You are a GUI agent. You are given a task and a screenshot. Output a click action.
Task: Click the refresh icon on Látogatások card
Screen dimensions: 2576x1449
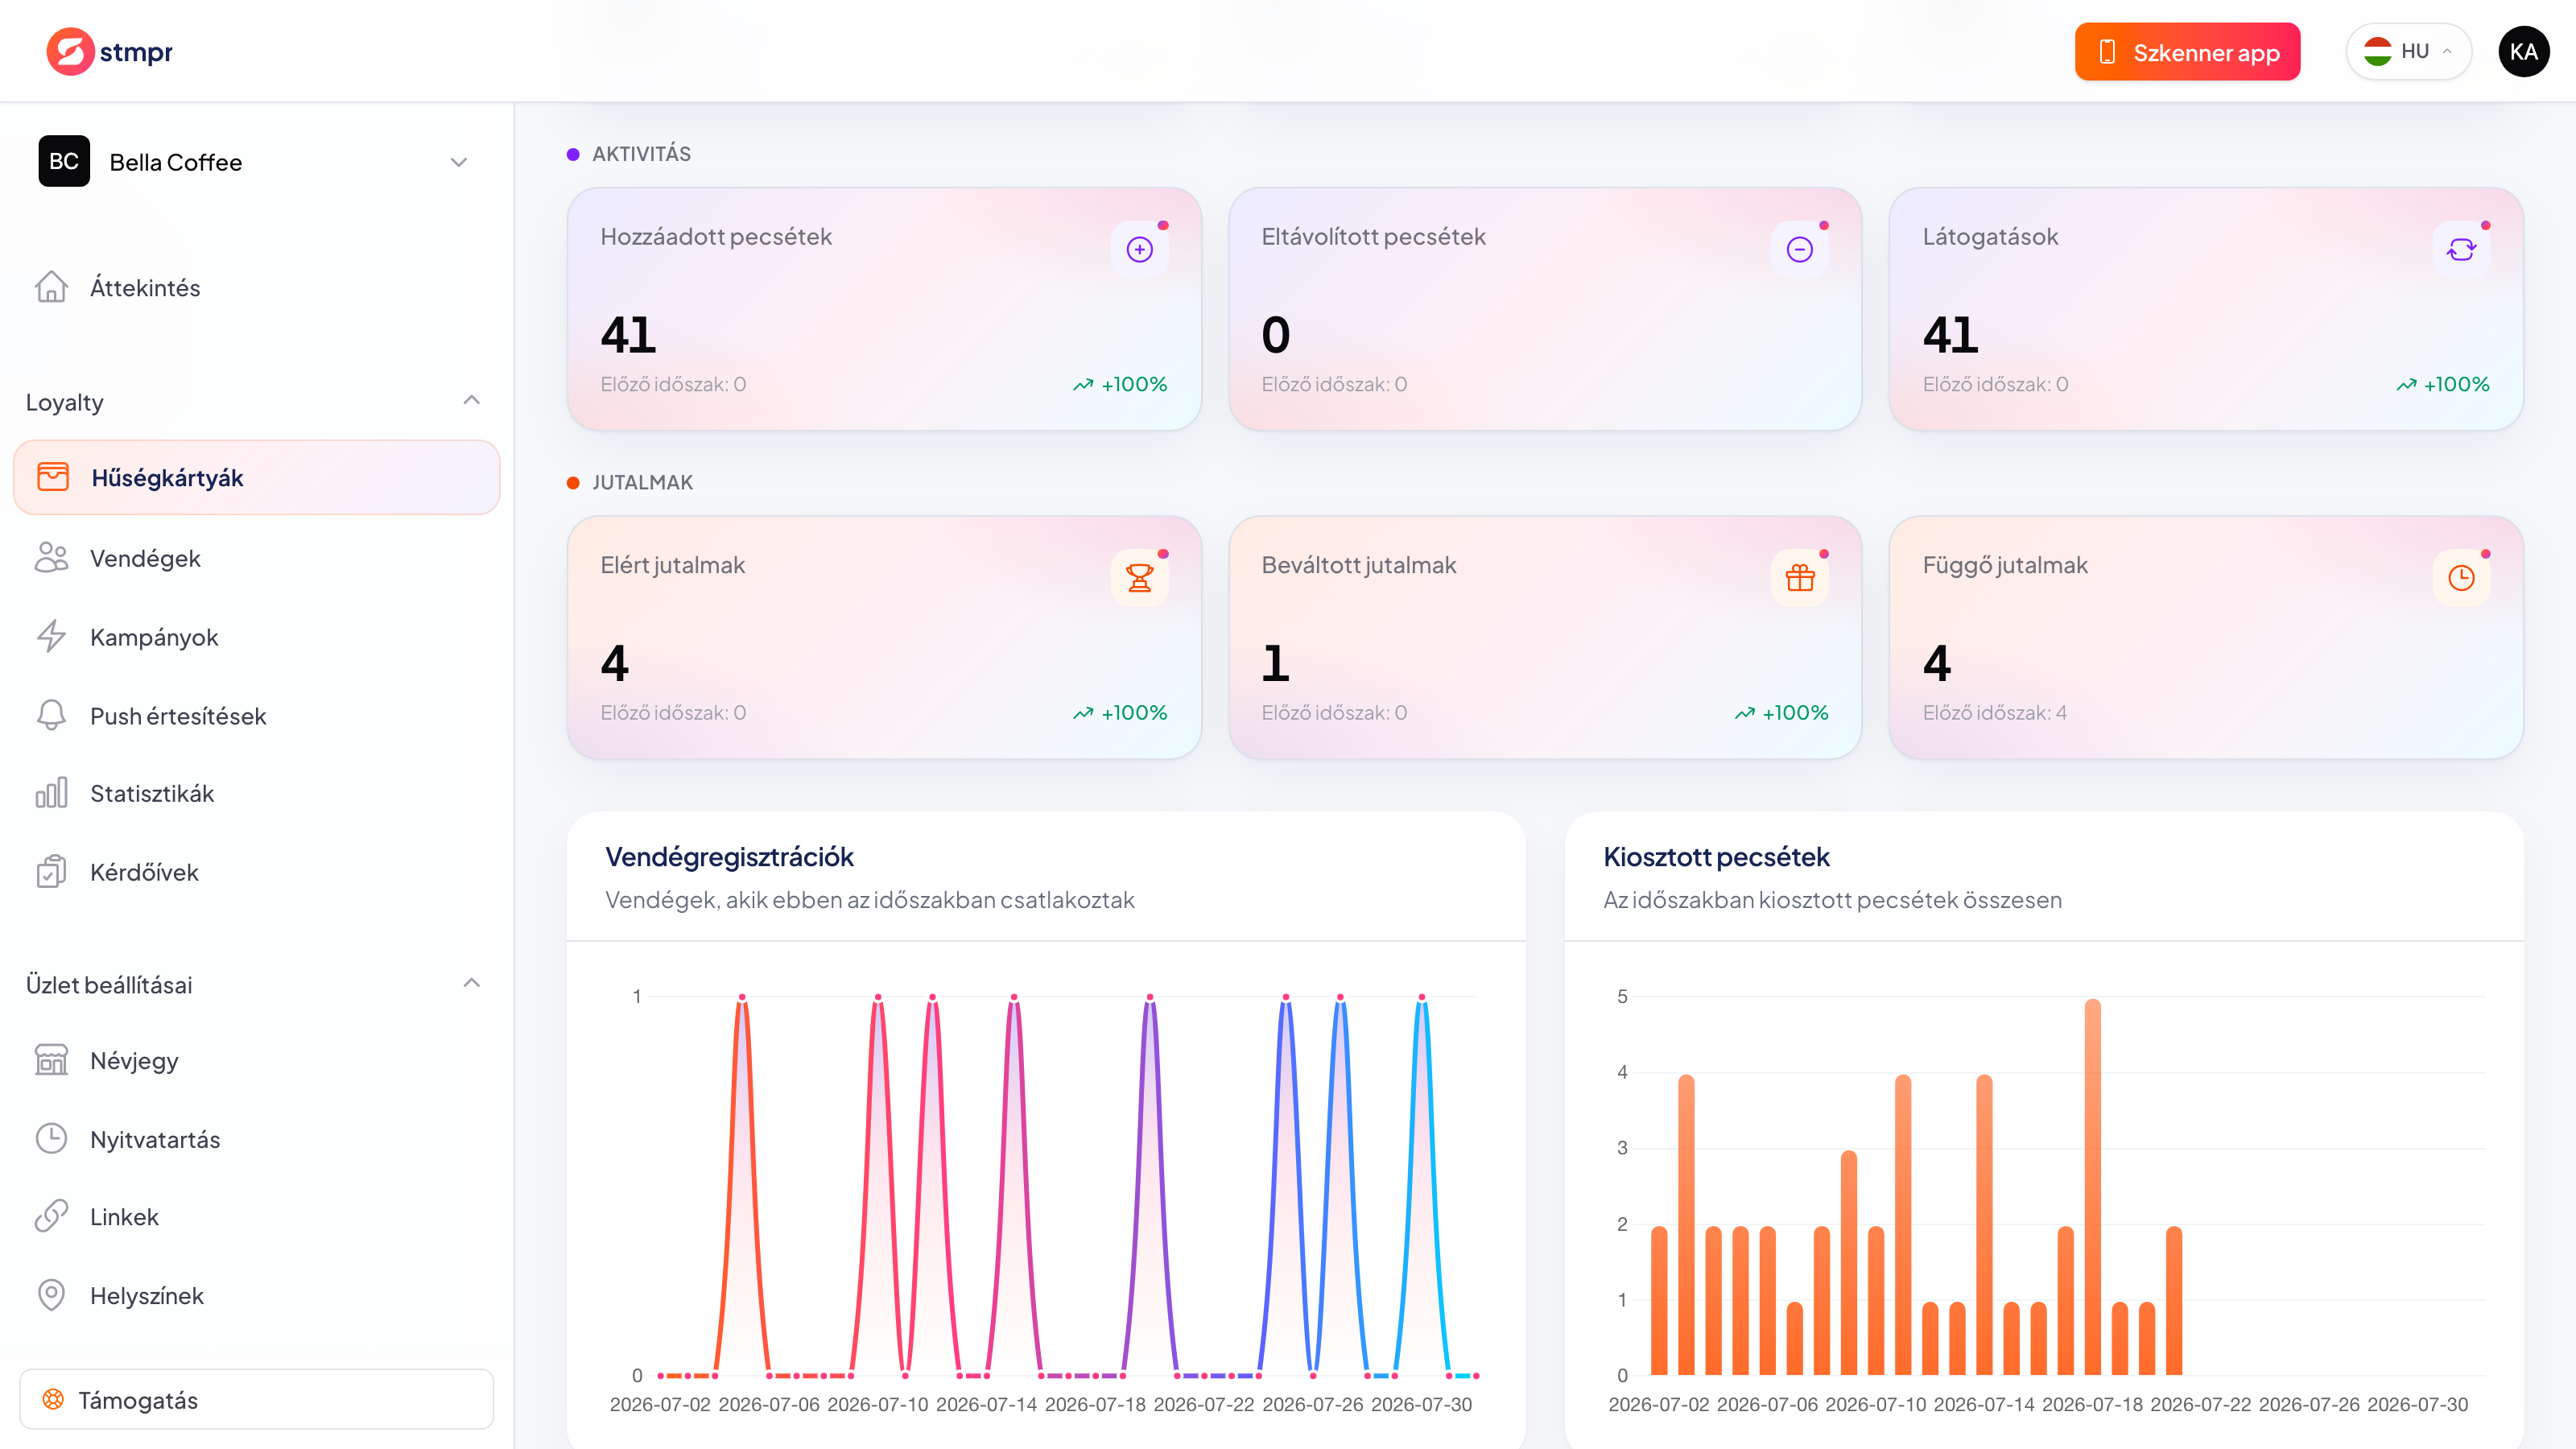point(2460,249)
